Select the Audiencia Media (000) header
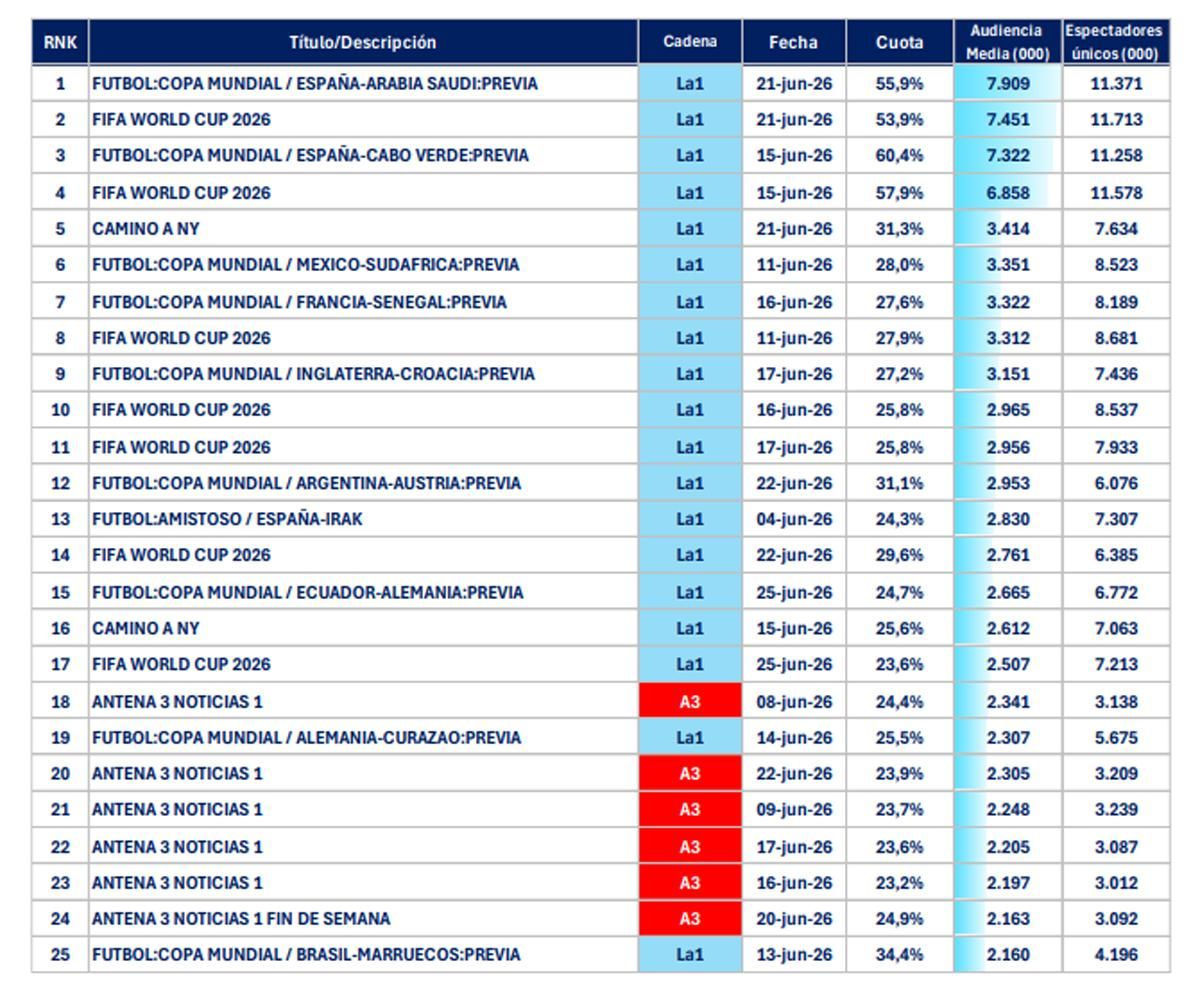 [x=1007, y=43]
